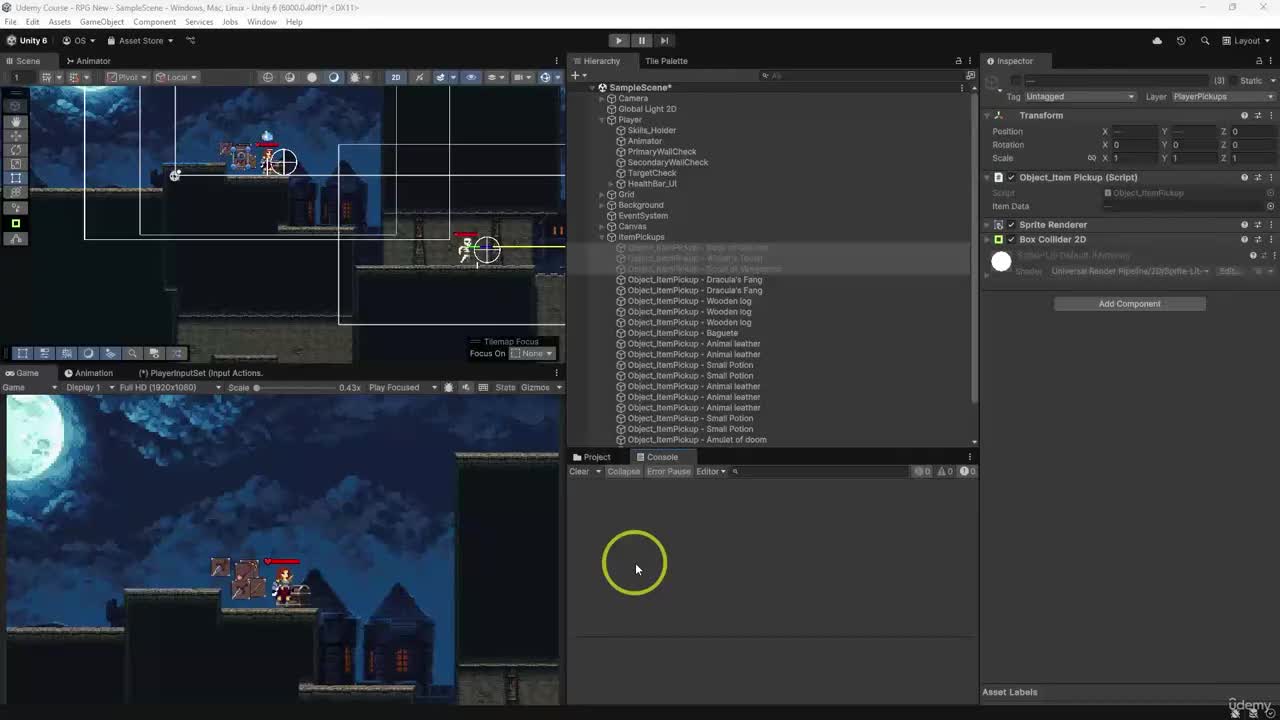The width and height of the screenshot is (1280, 720).
Task: Select the Rect tool in Scene view
Action: [x=16, y=178]
